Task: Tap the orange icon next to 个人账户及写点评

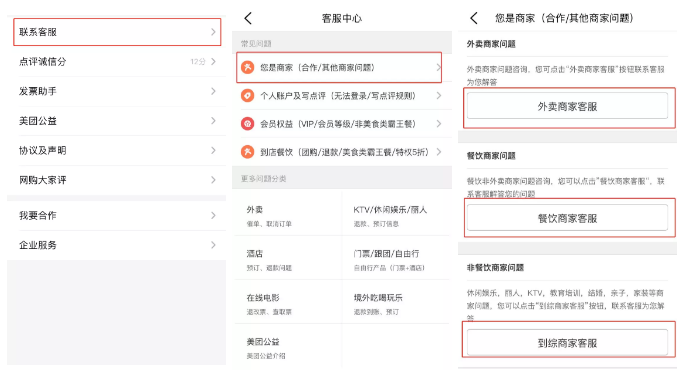Action: coord(248,96)
